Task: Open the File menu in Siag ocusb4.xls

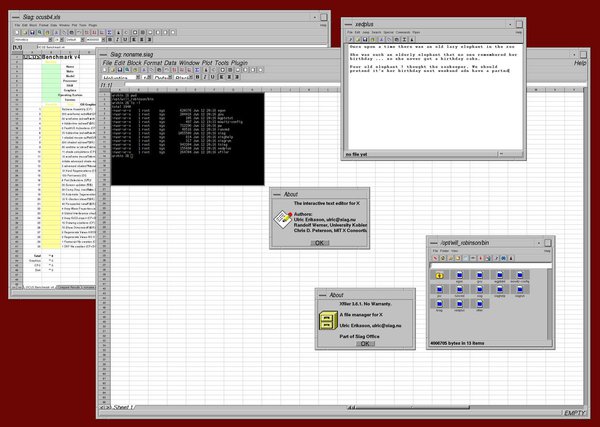Action: tap(17, 25)
